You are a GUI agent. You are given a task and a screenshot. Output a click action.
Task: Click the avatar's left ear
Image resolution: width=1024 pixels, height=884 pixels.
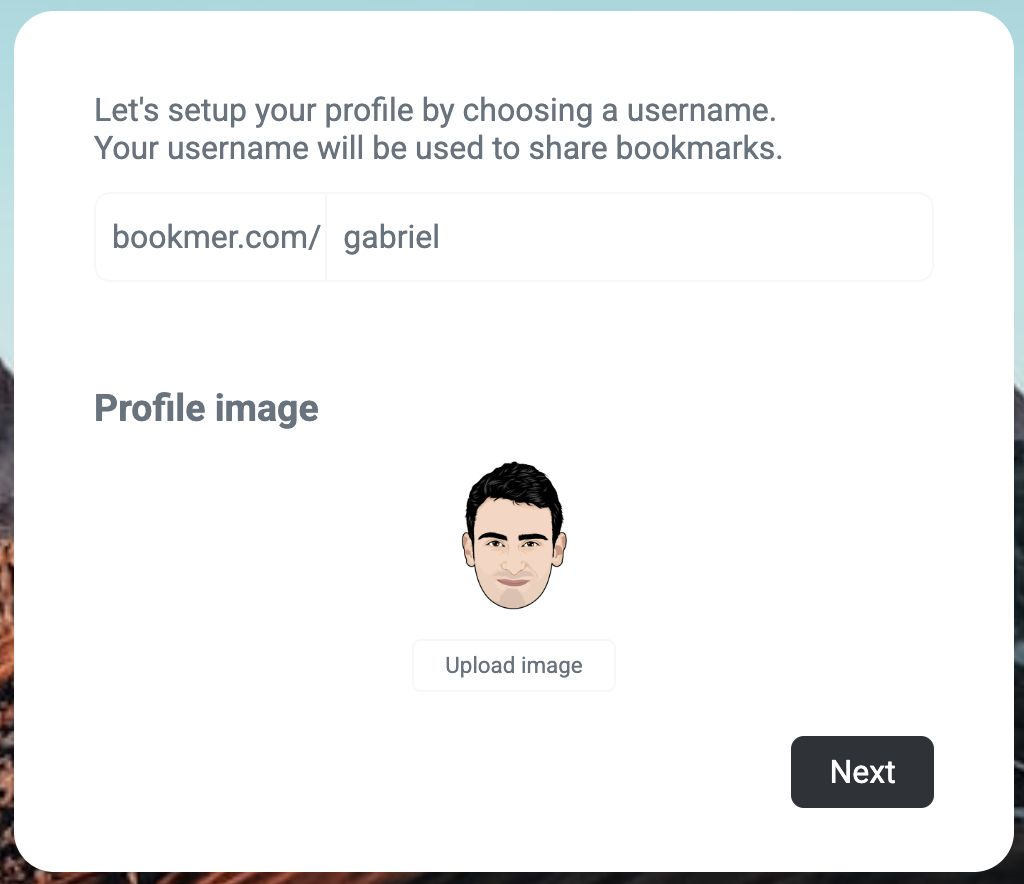point(468,550)
